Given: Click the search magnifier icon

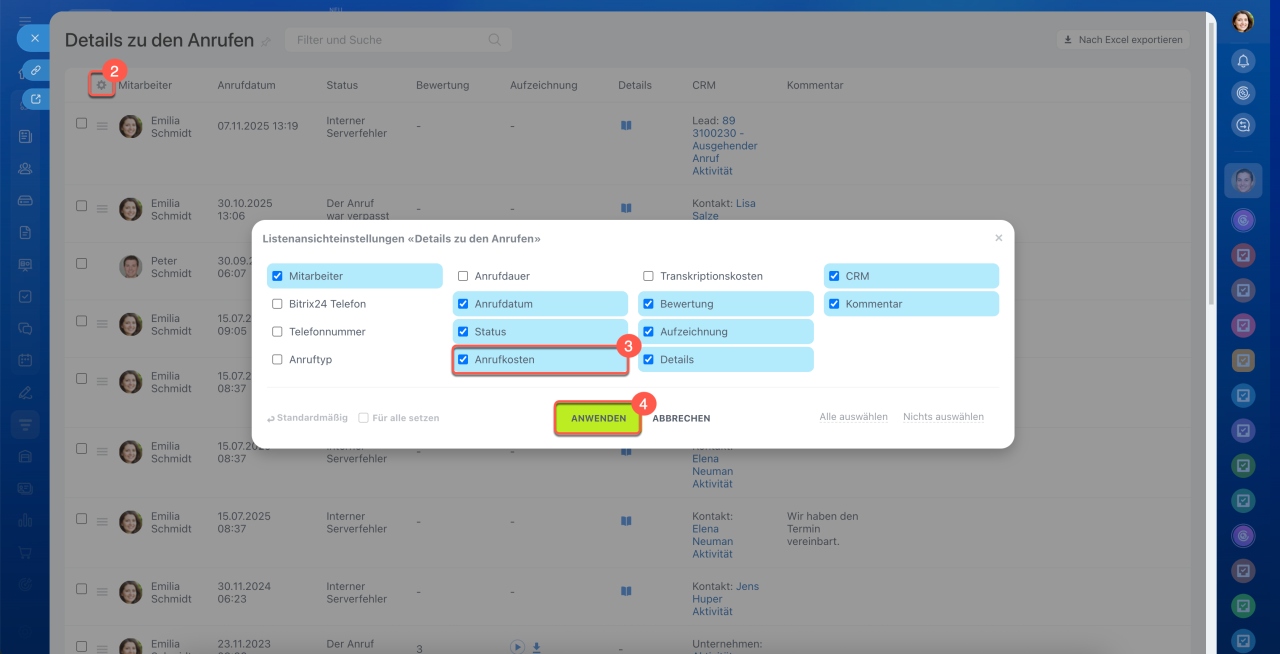Looking at the screenshot, I should coord(494,40).
